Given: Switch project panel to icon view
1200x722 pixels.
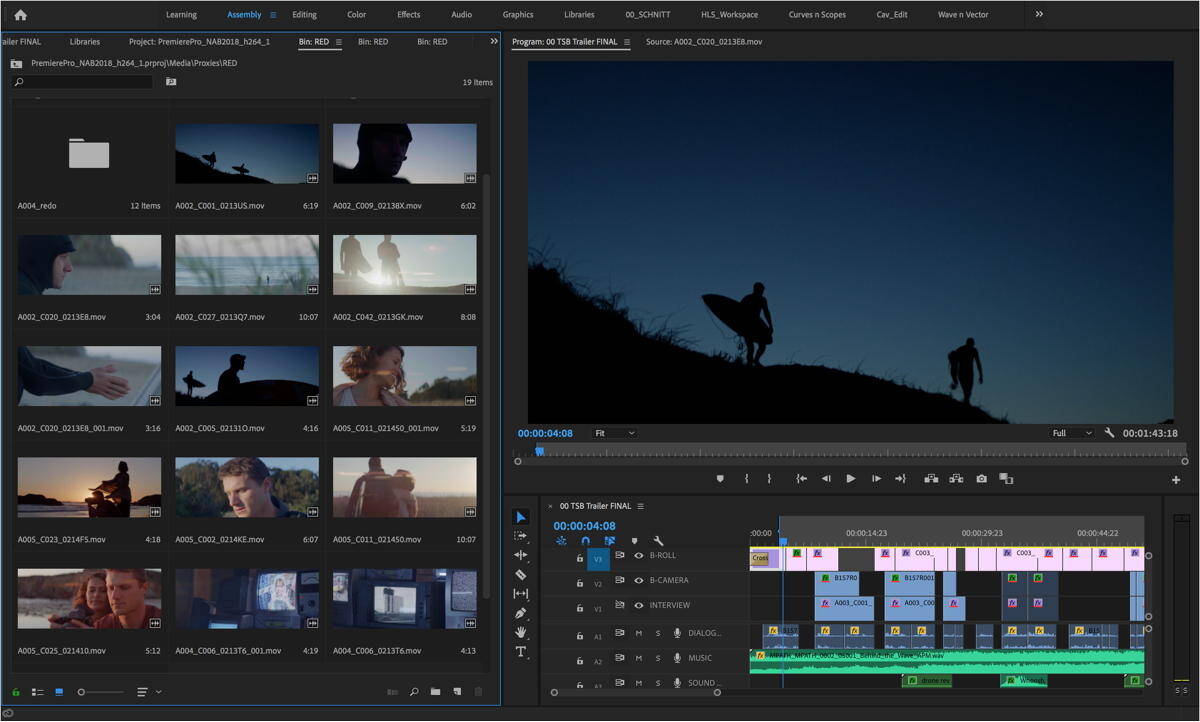Looking at the screenshot, I should (x=58, y=691).
